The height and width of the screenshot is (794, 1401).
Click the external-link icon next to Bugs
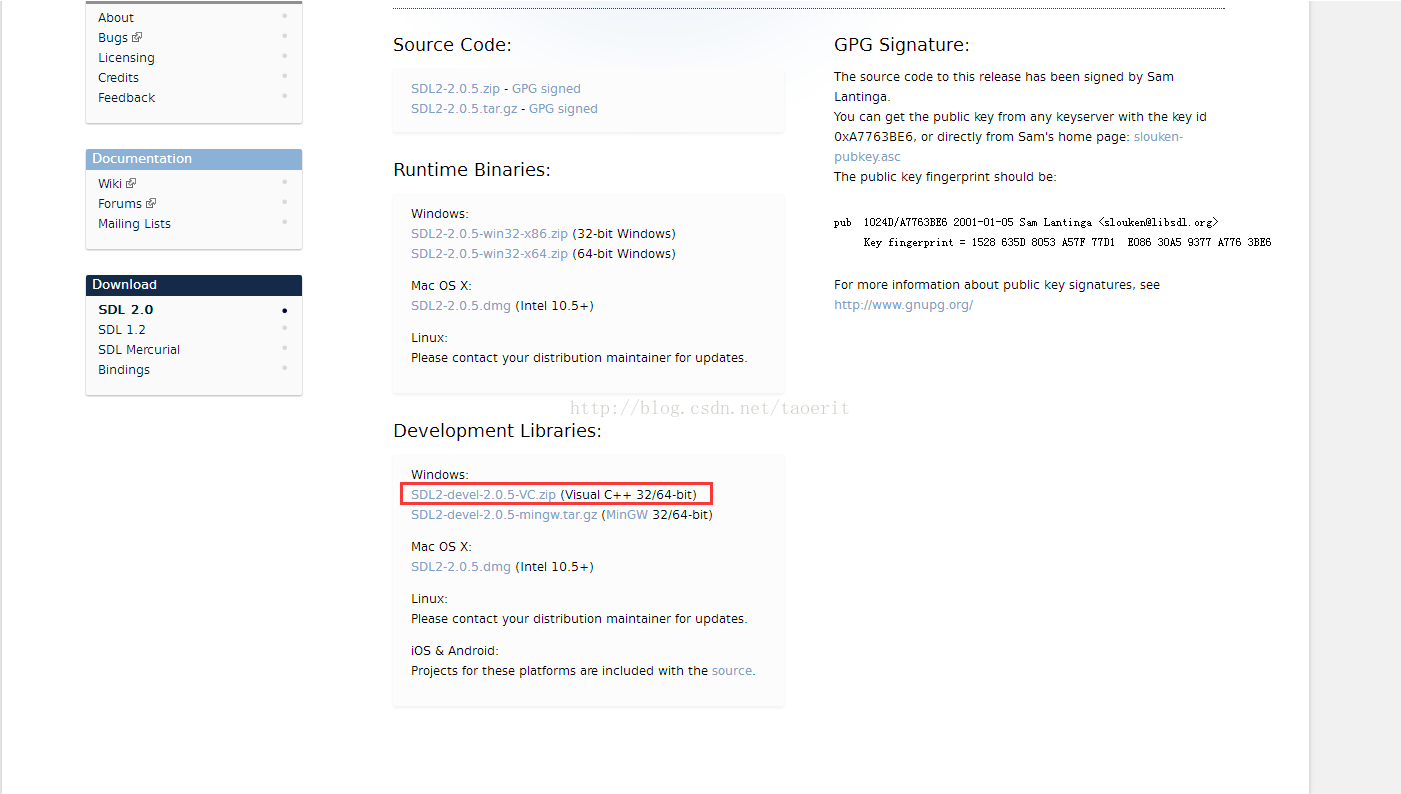(137, 37)
